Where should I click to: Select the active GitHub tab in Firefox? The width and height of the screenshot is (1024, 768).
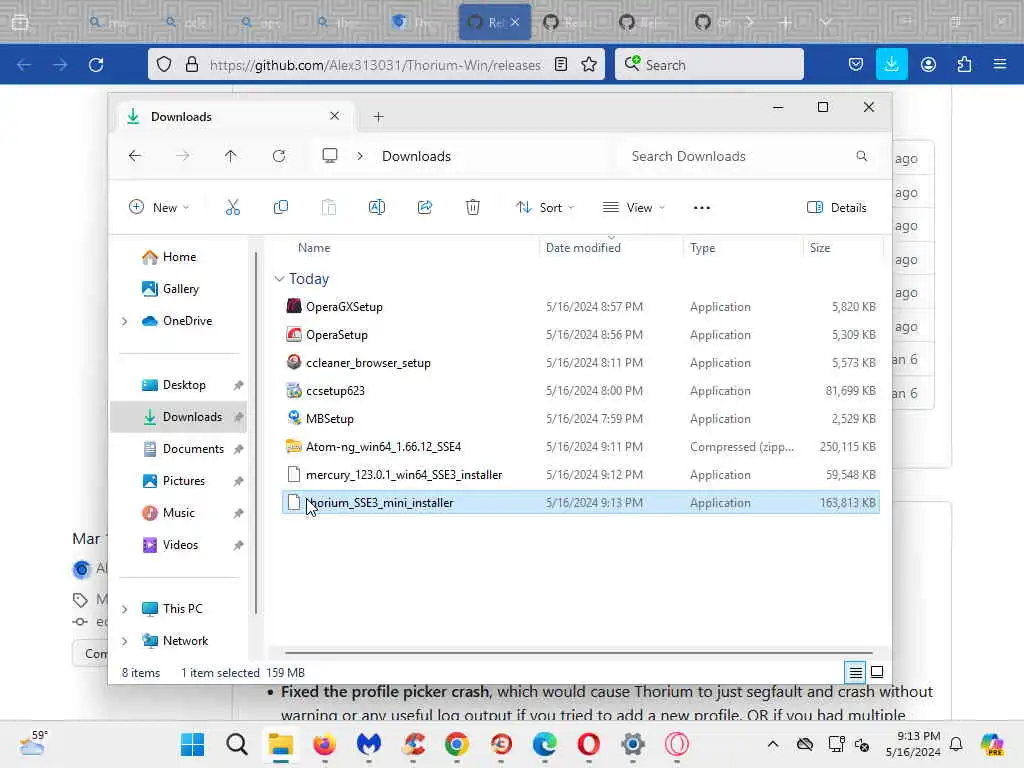click(x=494, y=22)
